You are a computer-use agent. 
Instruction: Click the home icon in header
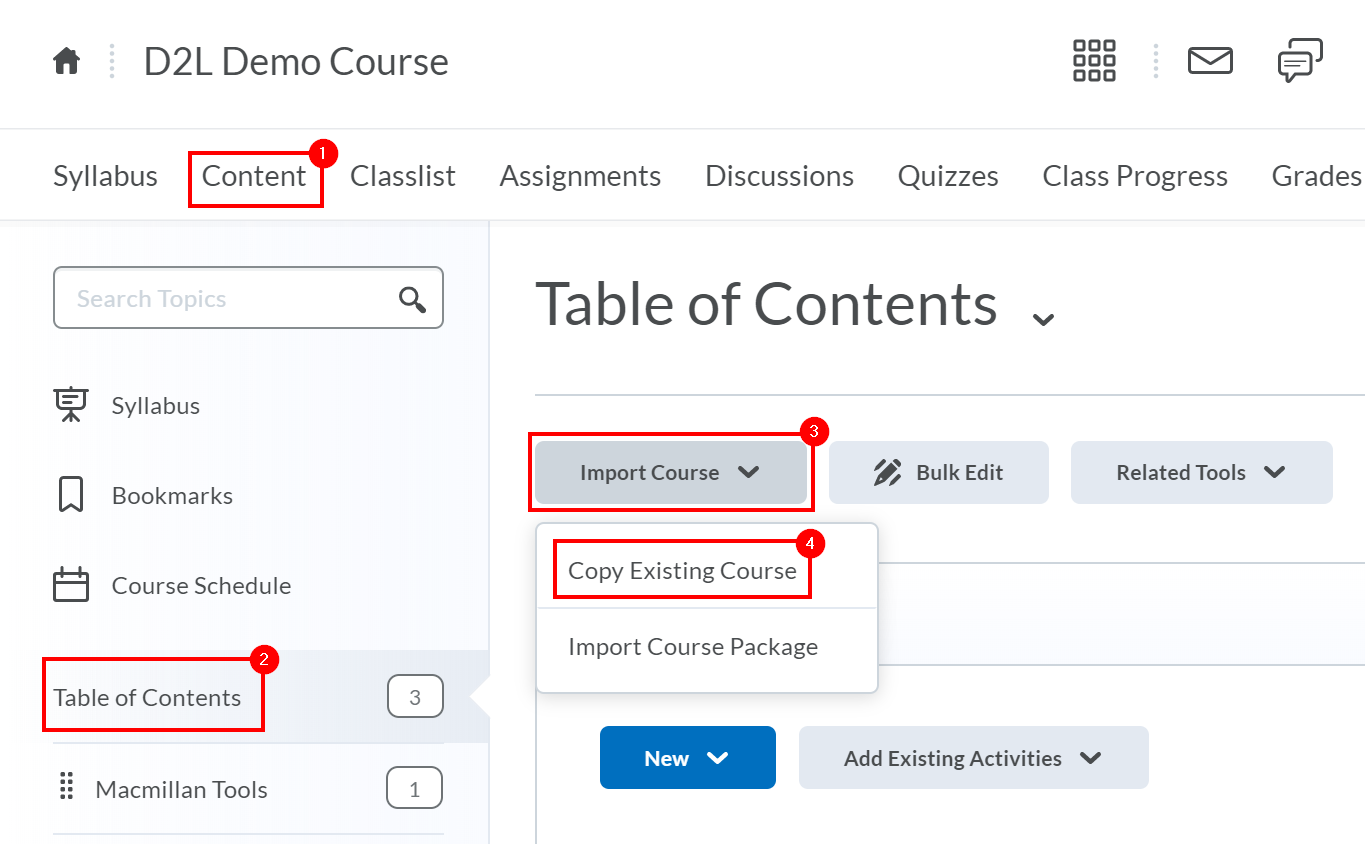click(x=67, y=62)
